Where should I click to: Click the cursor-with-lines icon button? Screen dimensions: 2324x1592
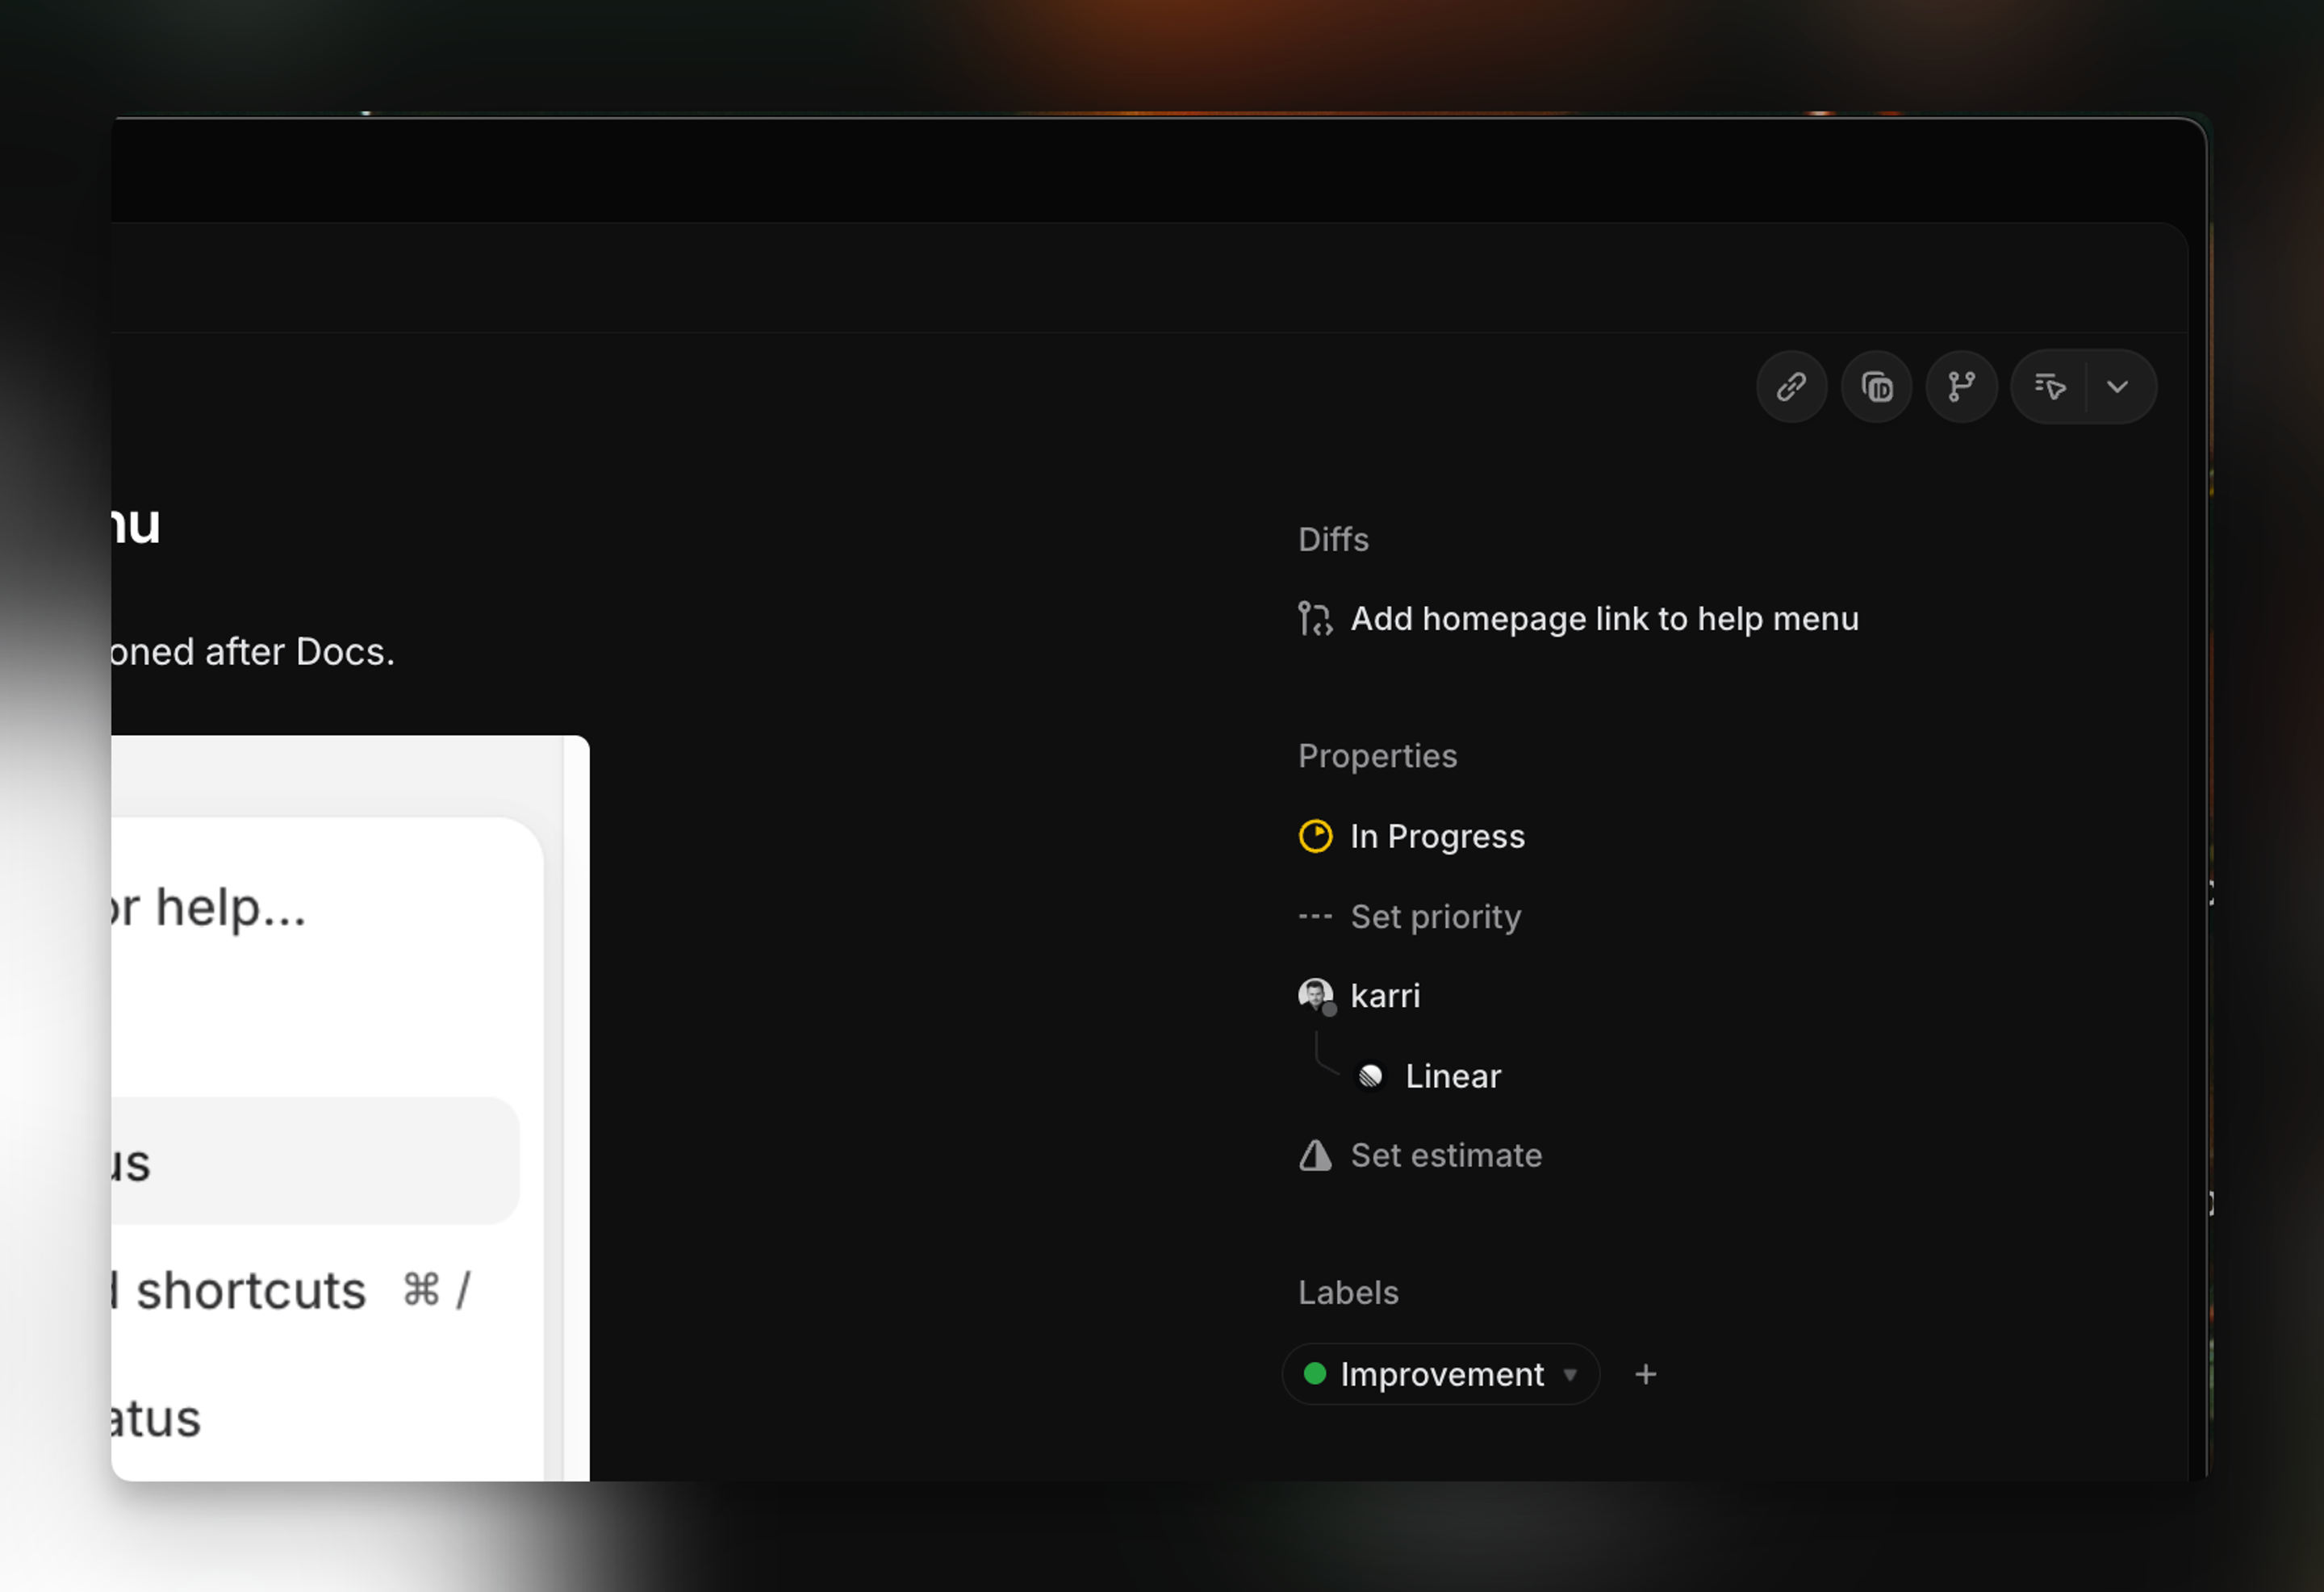(2049, 387)
